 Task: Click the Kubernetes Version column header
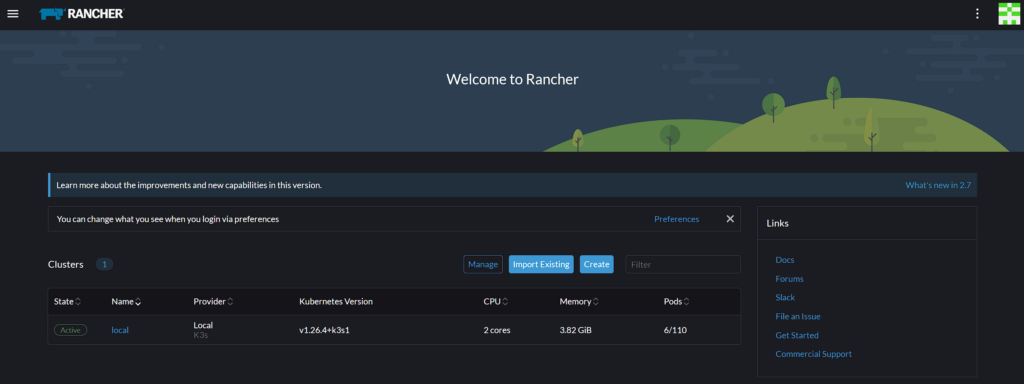coord(336,302)
